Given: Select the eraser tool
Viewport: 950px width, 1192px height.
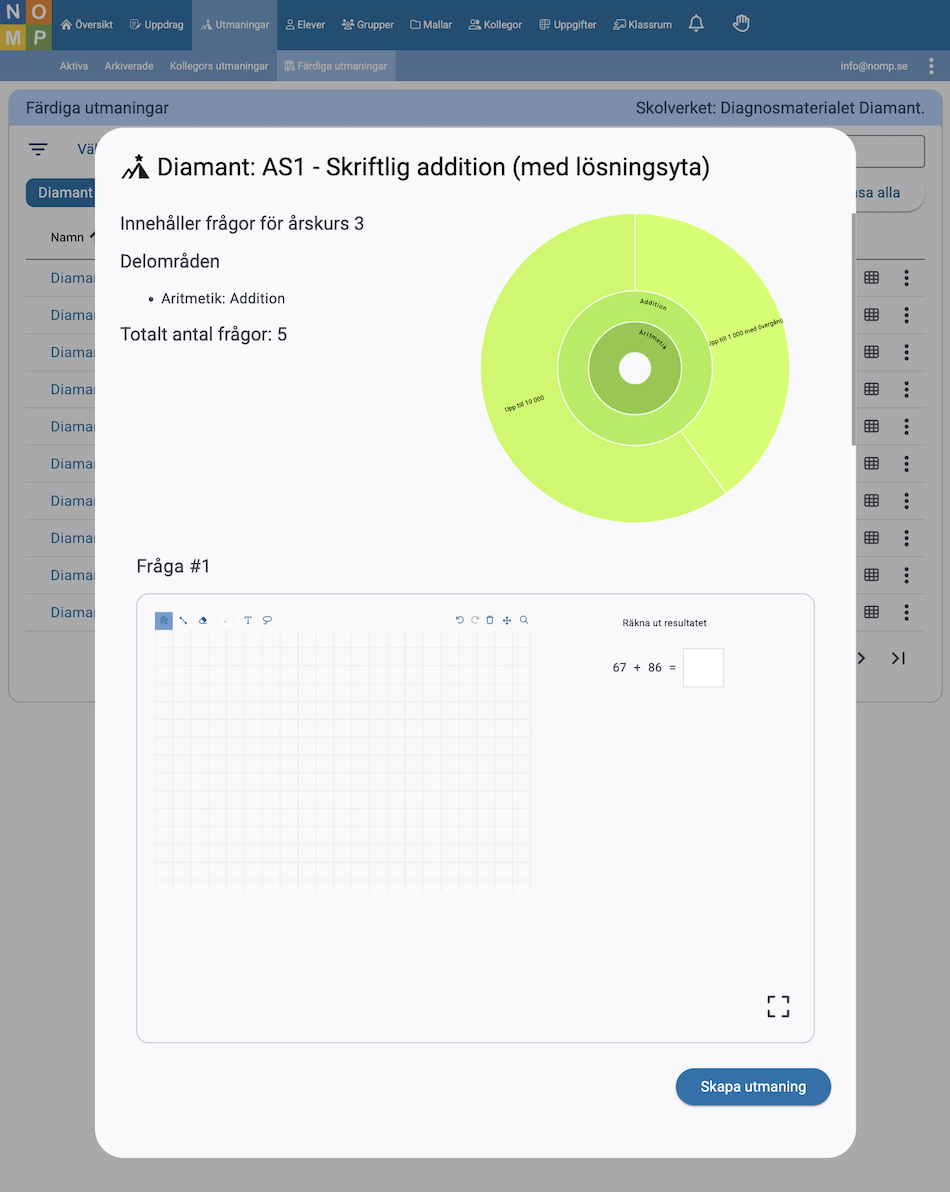Looking at the screenshot, I should coord(203,620).
